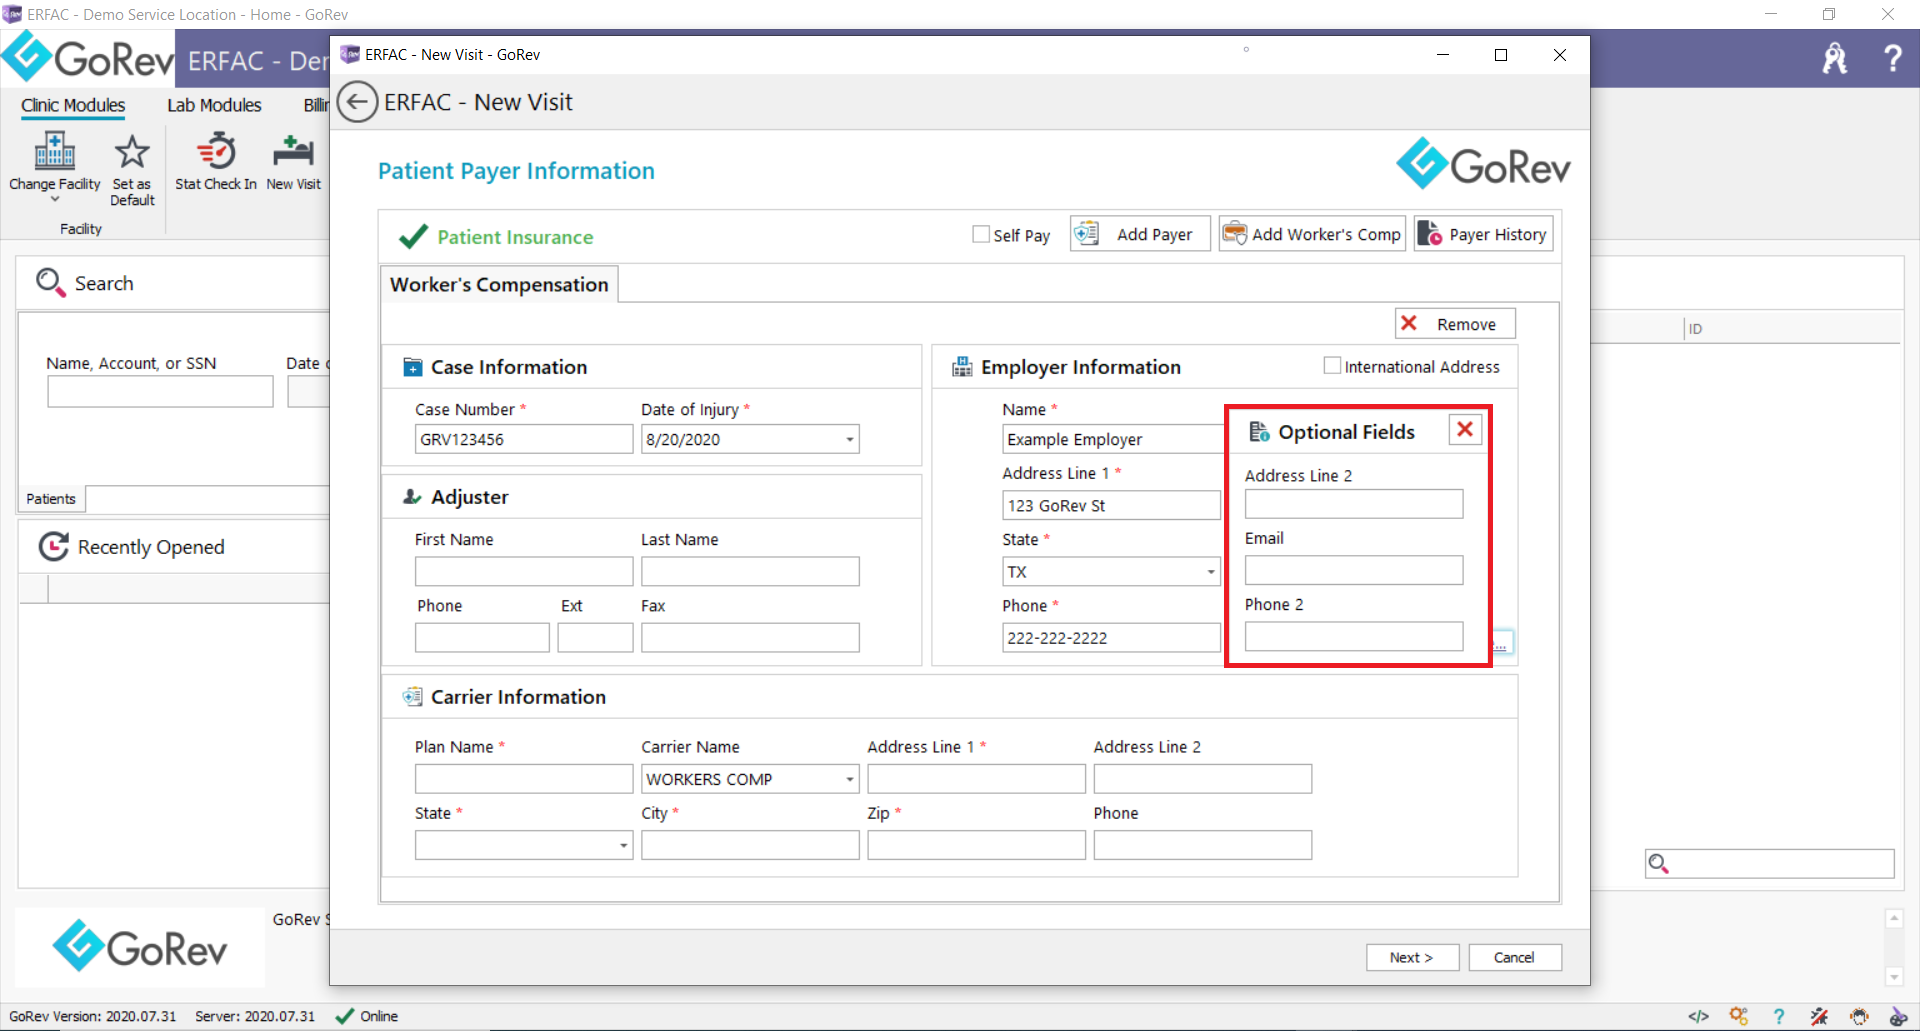This screenshot has width=1920, height=1031.
Task: Open Carrier Name WORKERS COMP dropdown
Action: (849, 779)
